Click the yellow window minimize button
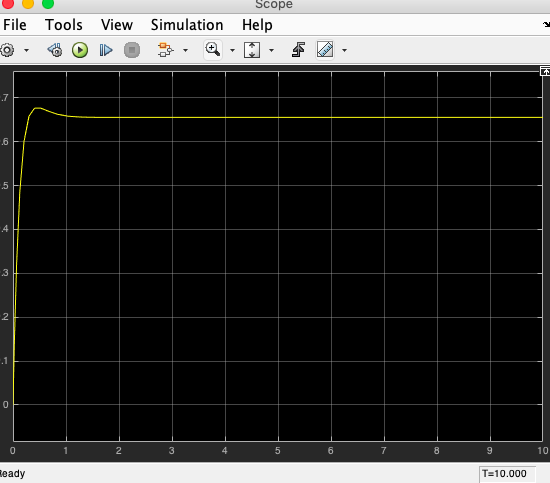550x483 pixels. click(28, 4)
